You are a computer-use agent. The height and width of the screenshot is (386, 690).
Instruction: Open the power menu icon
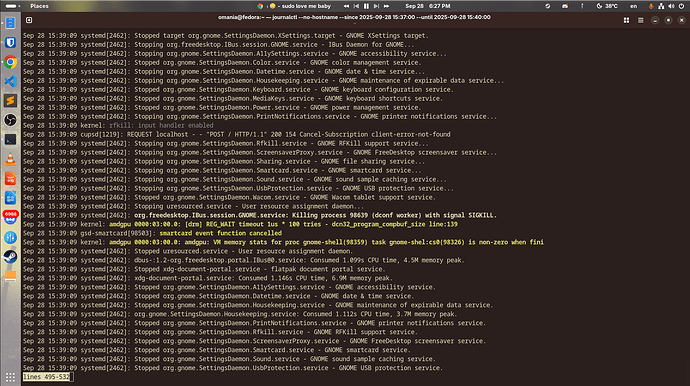point(681,6)
